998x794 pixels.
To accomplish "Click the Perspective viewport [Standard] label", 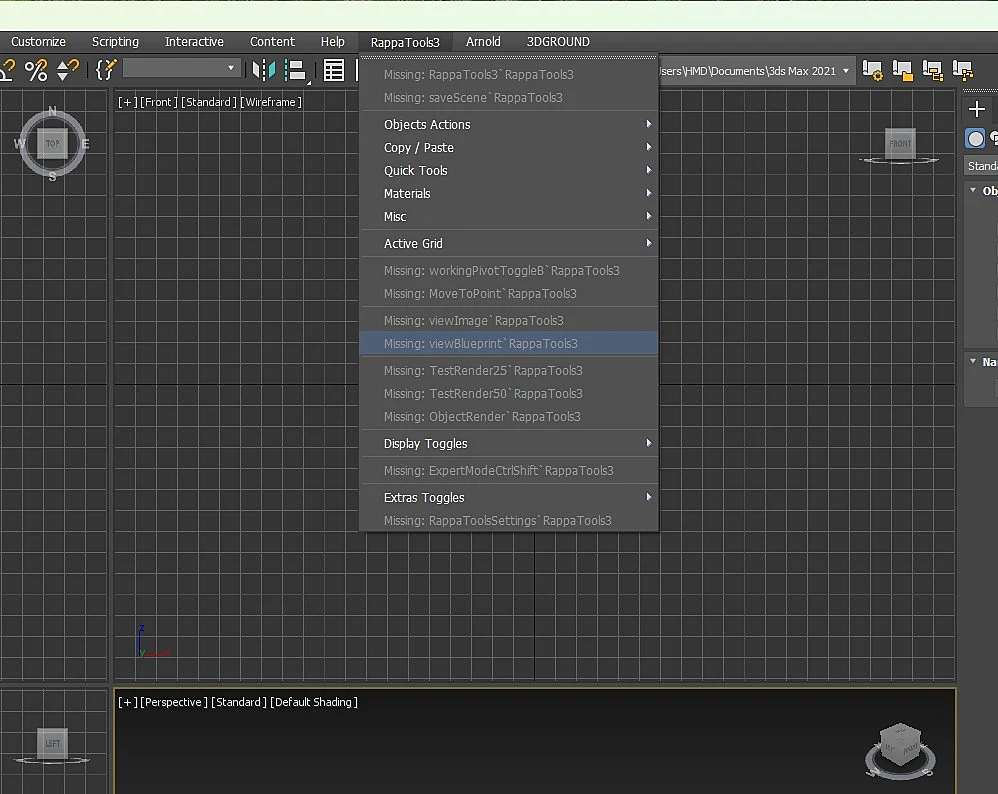I will (x=239, y=702).
